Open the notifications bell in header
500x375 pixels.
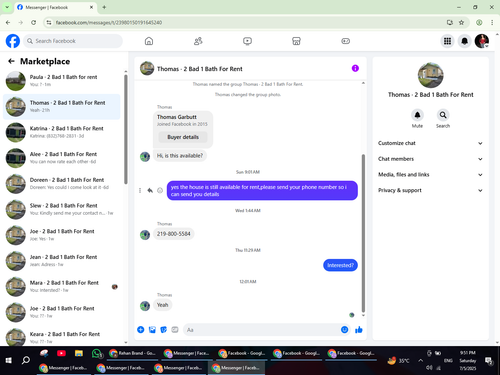click(x=464, y=41)
